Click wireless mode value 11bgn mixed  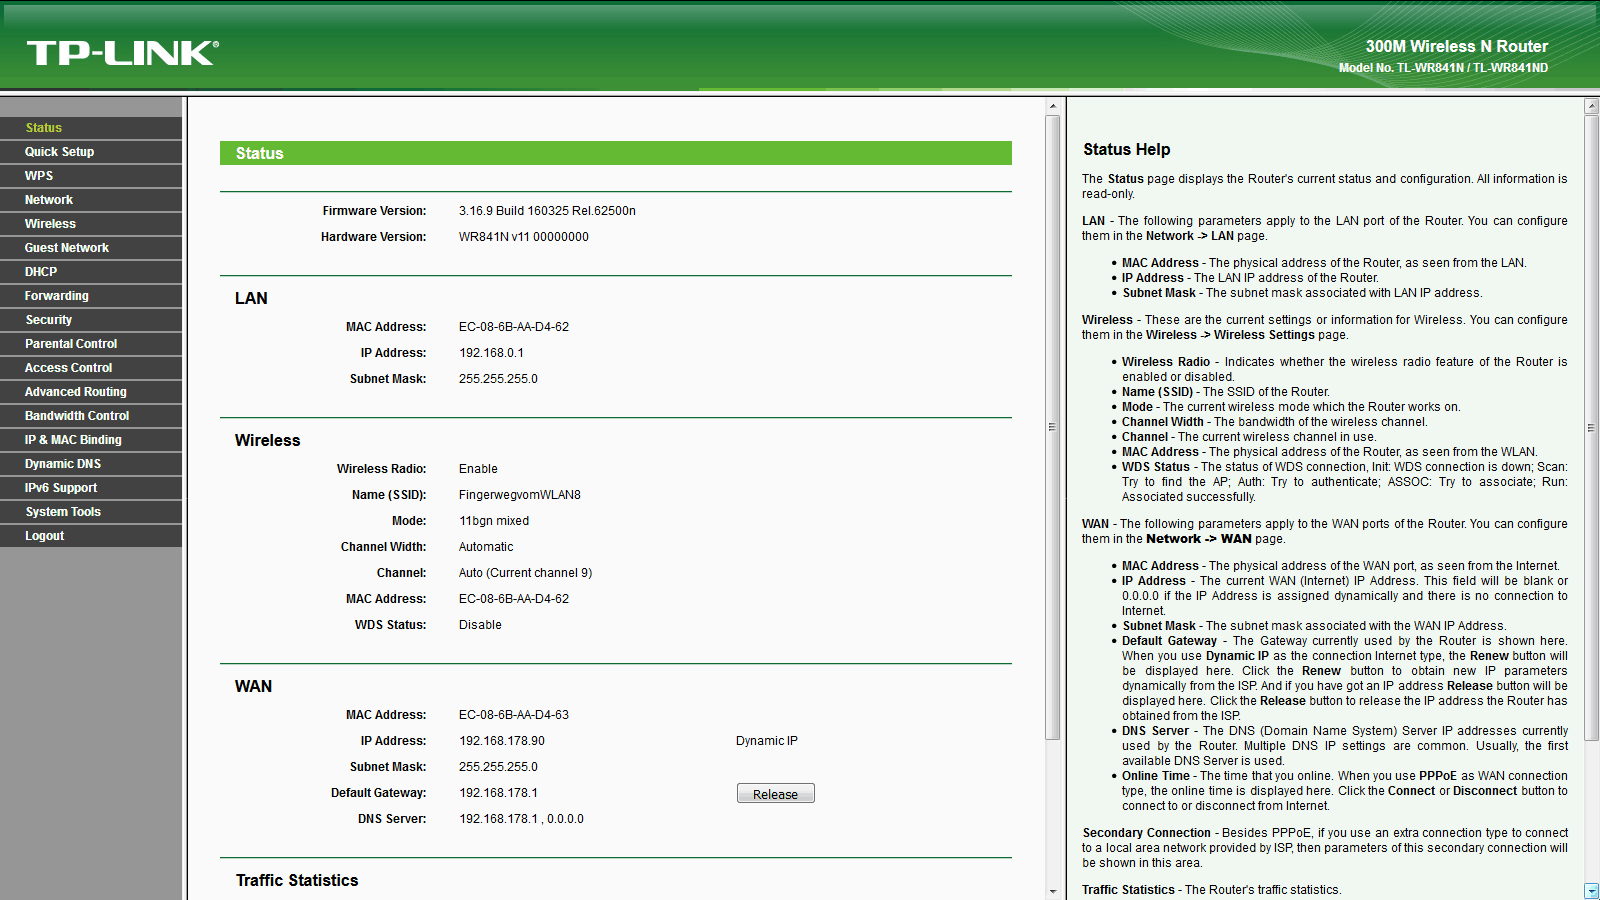(494, 521)
